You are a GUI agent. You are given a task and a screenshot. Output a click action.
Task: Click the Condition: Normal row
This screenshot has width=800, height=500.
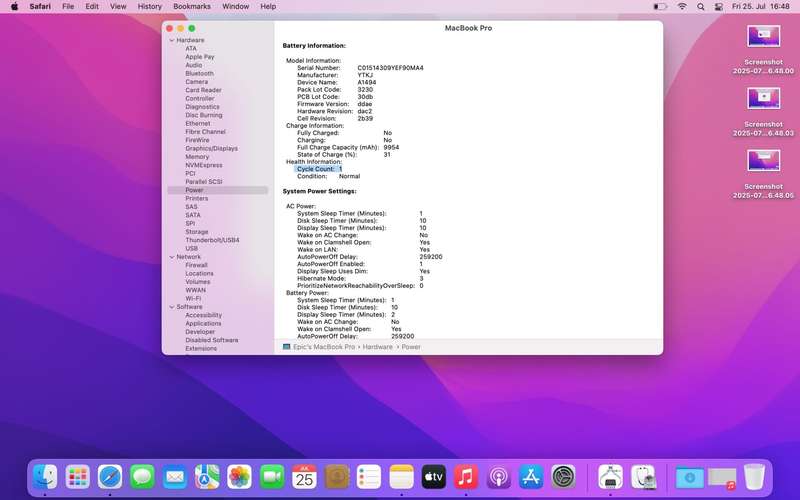[x=329, y=176]
